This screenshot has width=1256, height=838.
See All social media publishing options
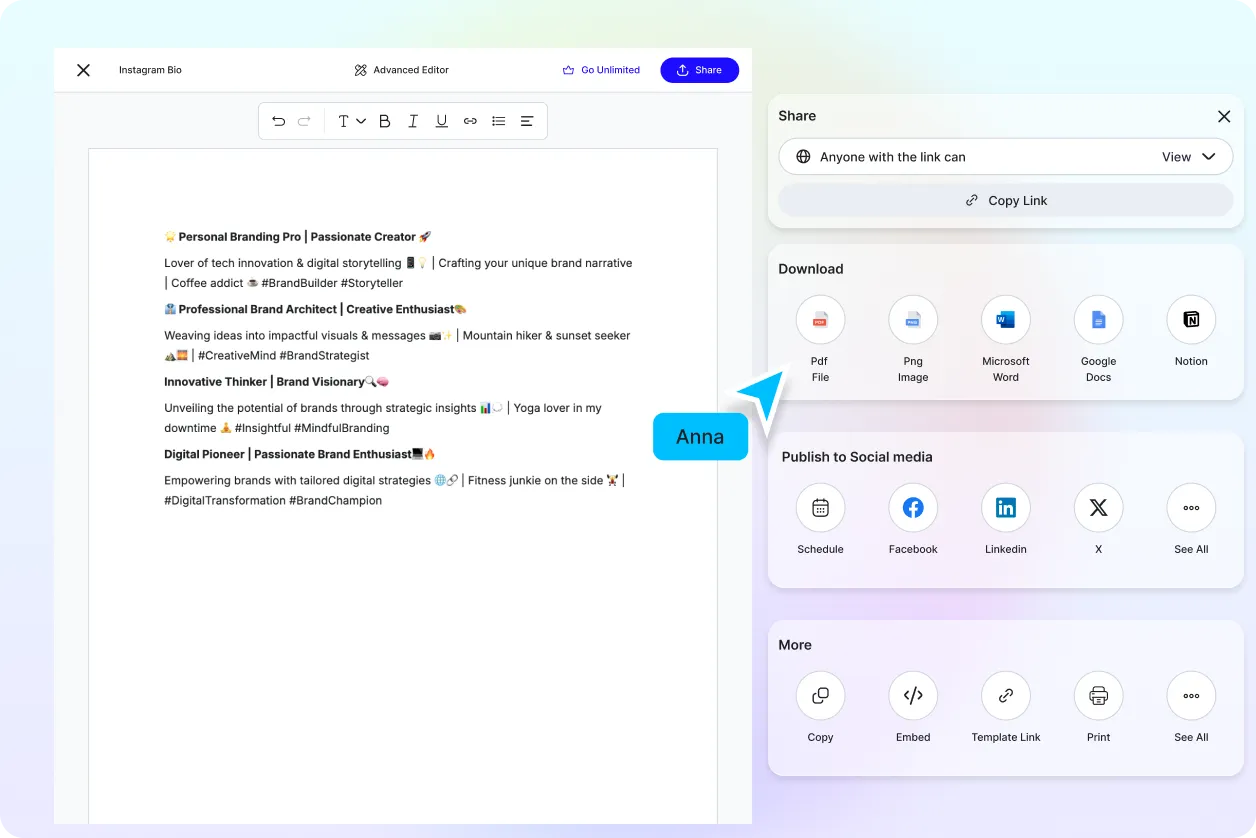(1190, 507)
